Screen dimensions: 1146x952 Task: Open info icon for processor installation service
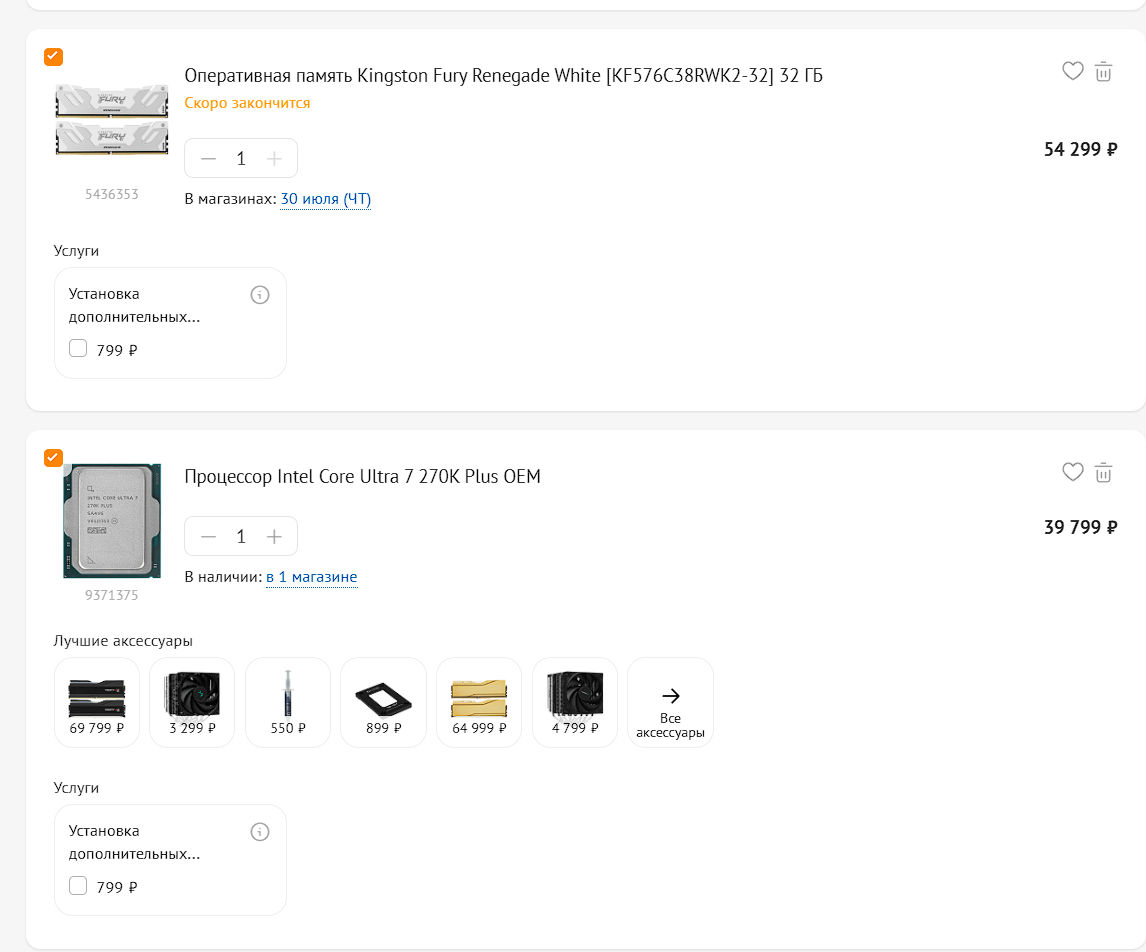[x=260, y=832]
